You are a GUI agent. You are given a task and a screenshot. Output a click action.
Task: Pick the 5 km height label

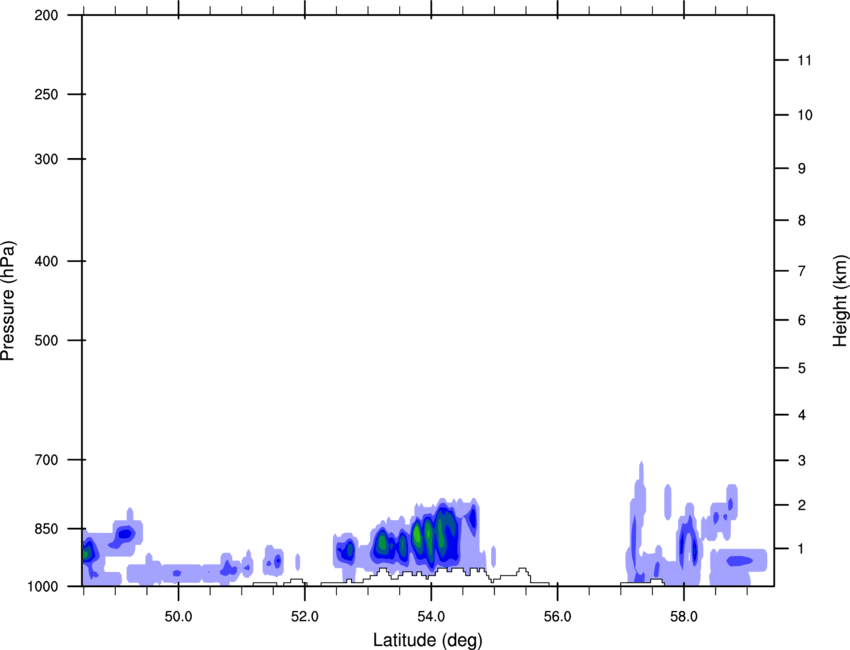[802, 368]
